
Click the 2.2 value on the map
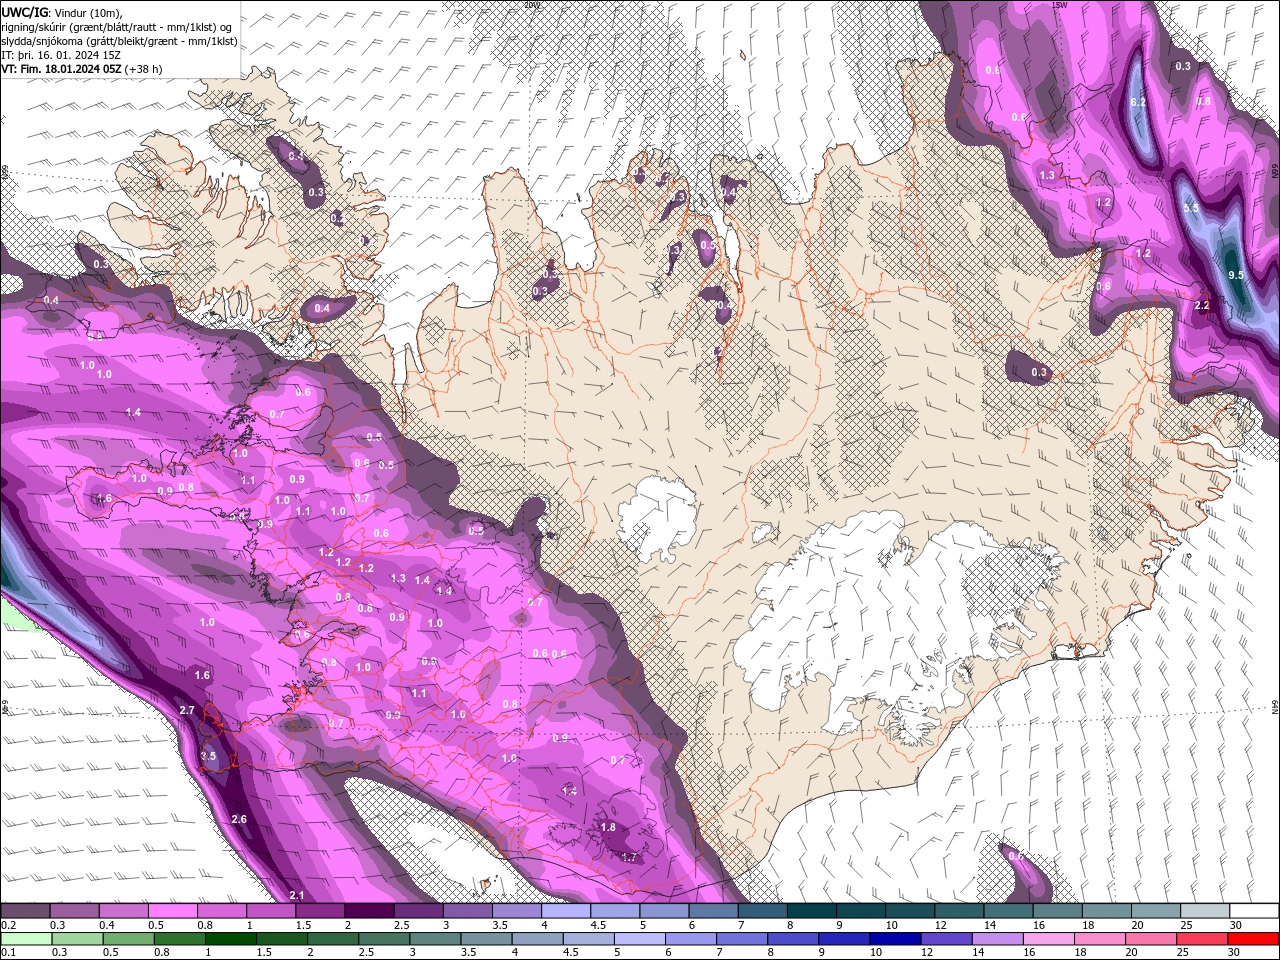pos(1202,306)
